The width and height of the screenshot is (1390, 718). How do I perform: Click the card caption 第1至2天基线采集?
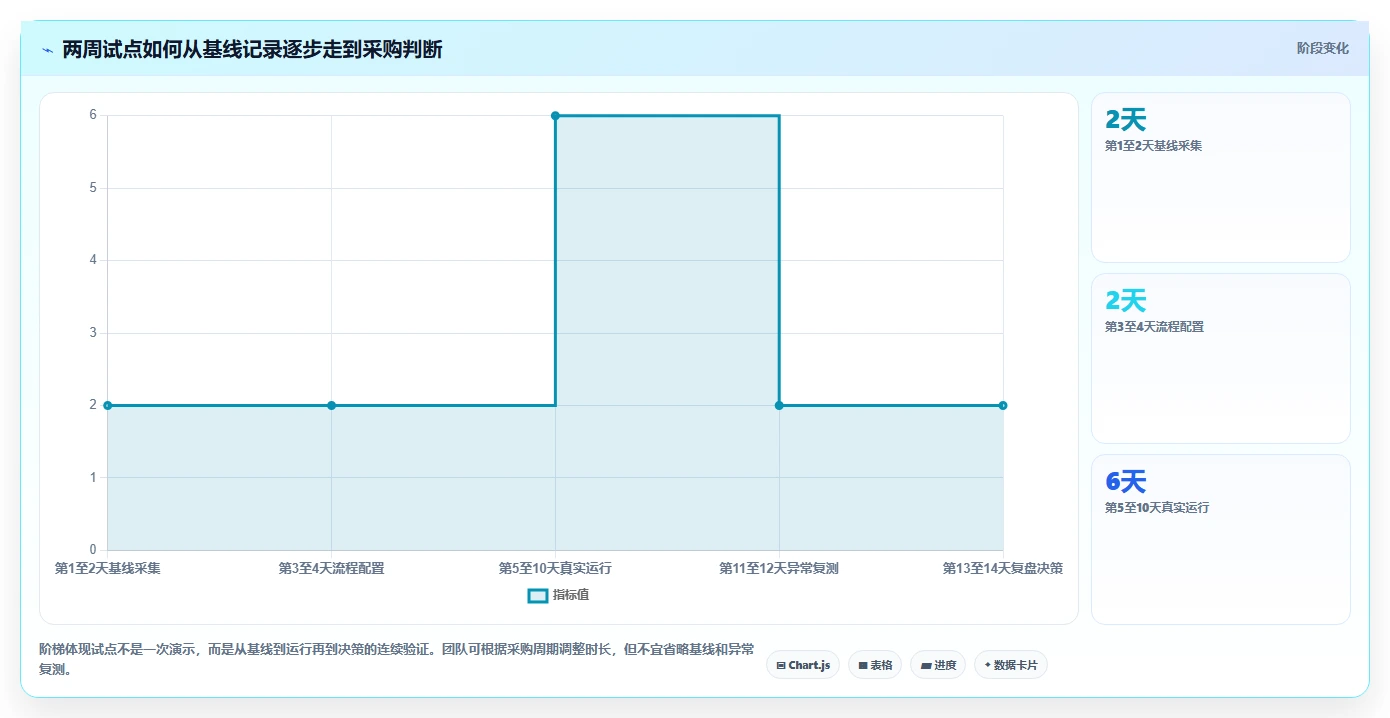(x=1153, y=146)
